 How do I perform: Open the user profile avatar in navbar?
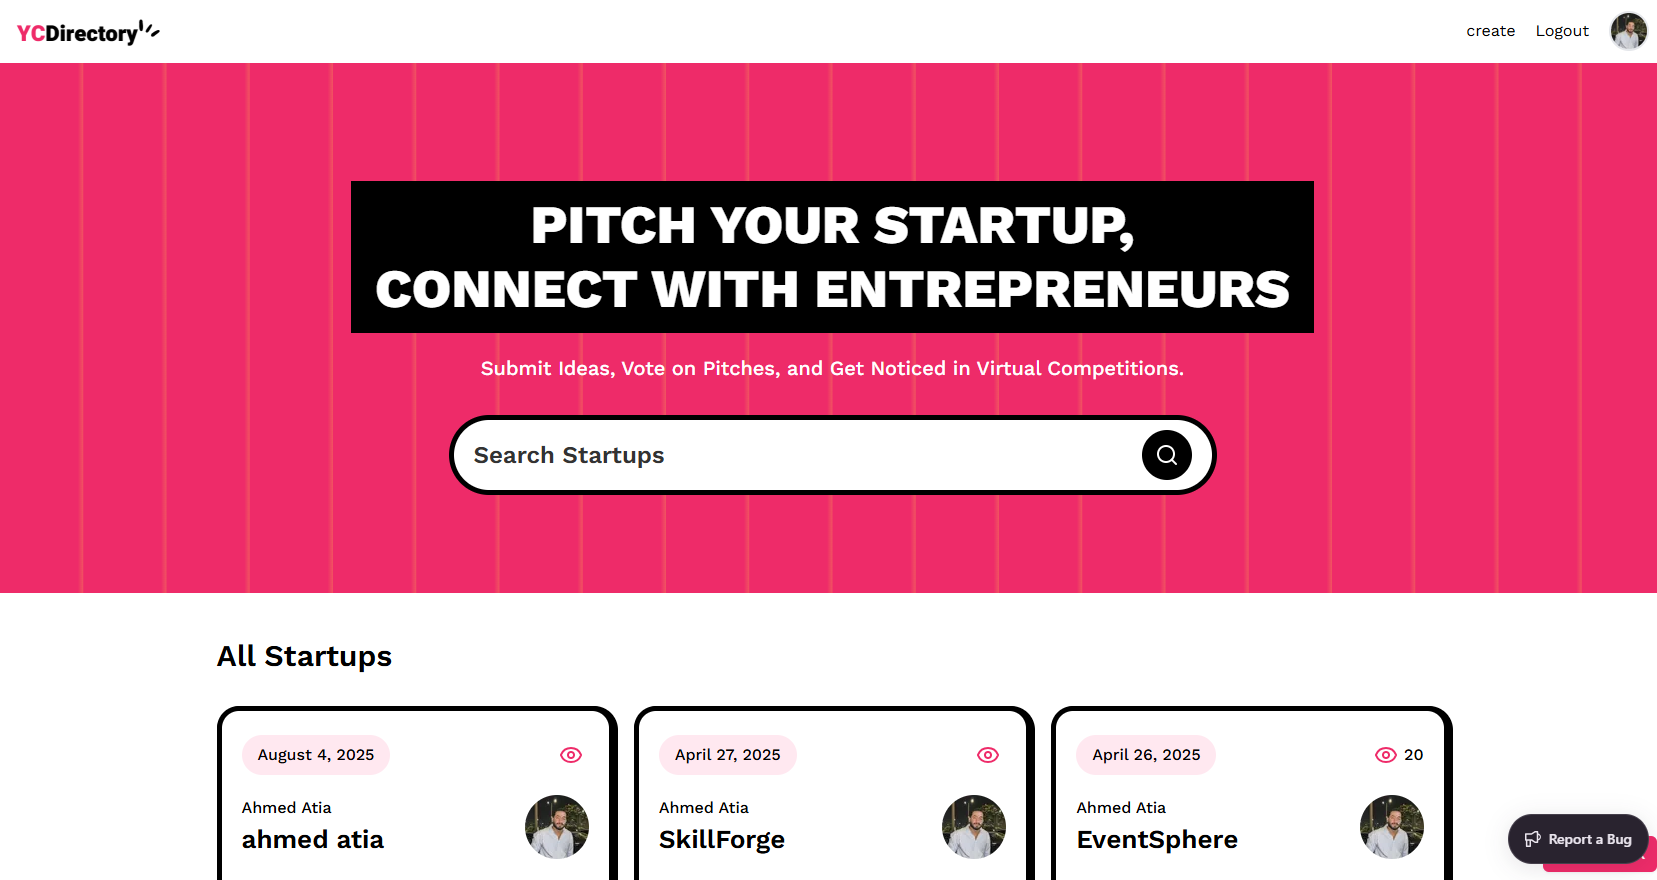click(x=1628, y=31)
